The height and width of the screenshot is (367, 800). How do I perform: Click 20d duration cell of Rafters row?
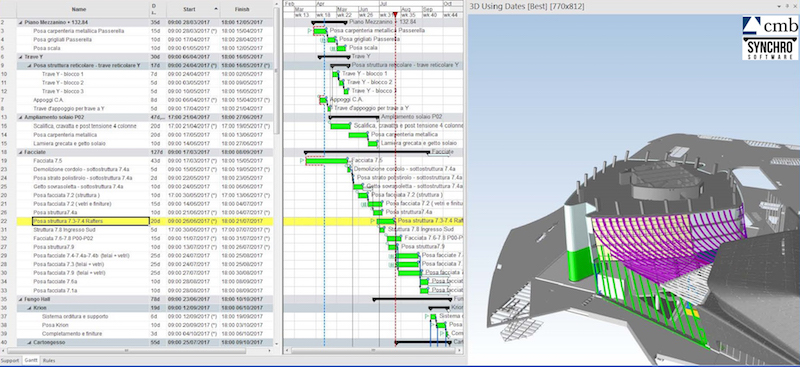pos(158,221)
